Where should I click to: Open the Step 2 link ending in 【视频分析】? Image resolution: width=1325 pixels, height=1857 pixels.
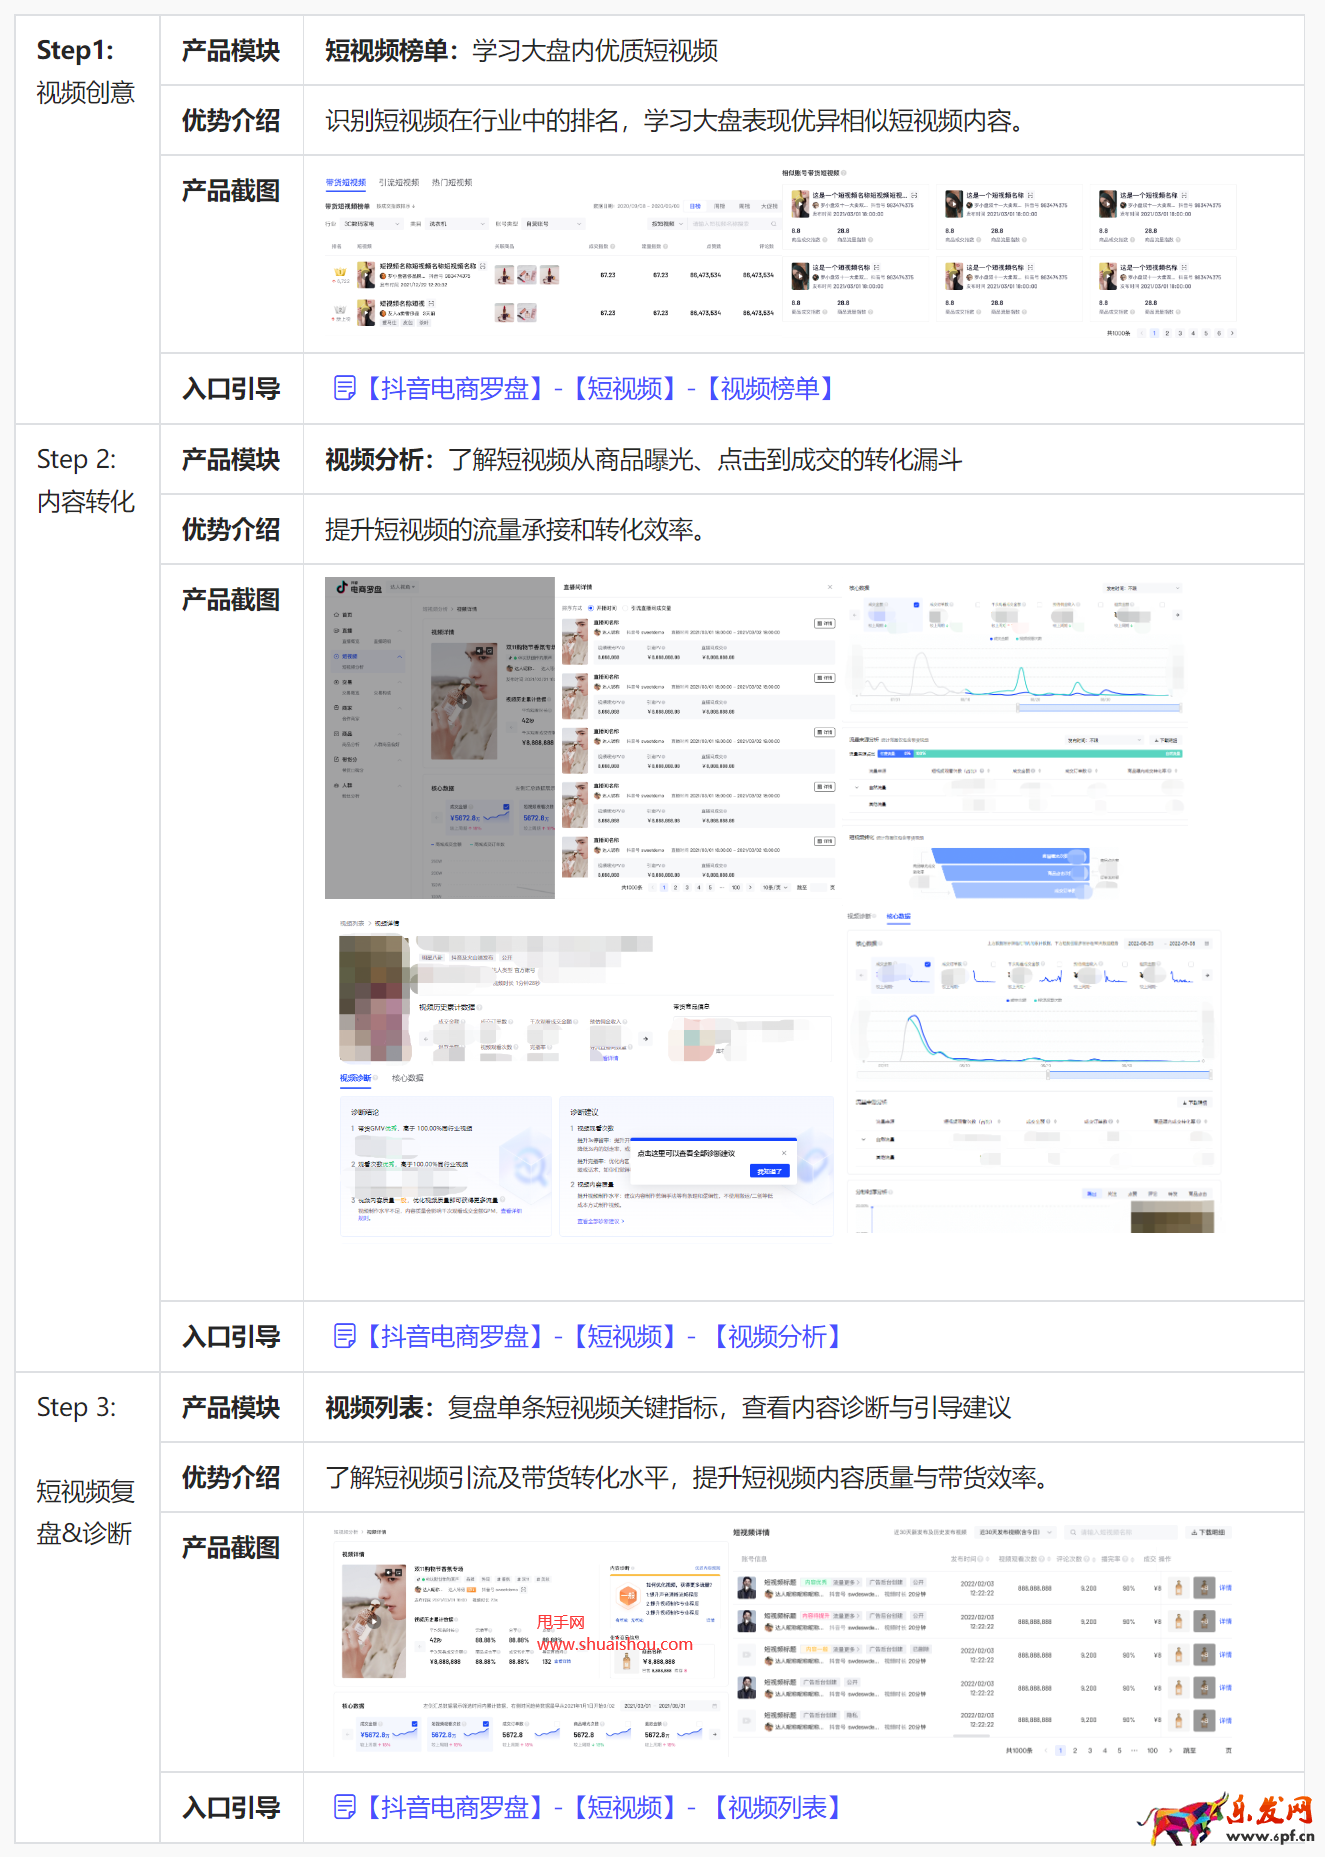coord(603,1336)
